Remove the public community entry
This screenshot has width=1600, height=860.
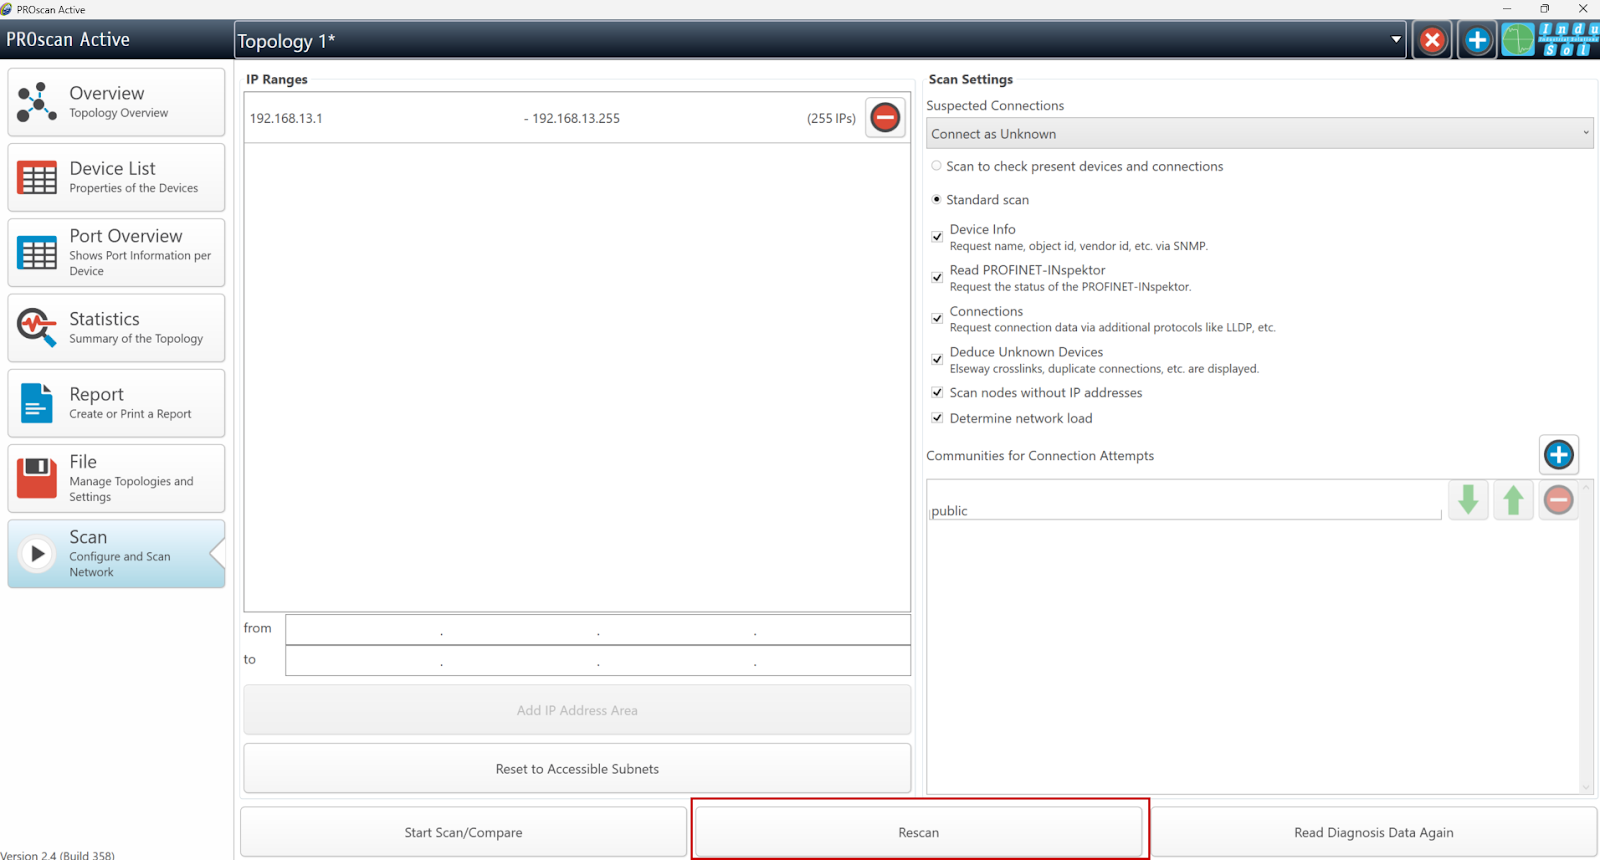(x=1558, y=499)
